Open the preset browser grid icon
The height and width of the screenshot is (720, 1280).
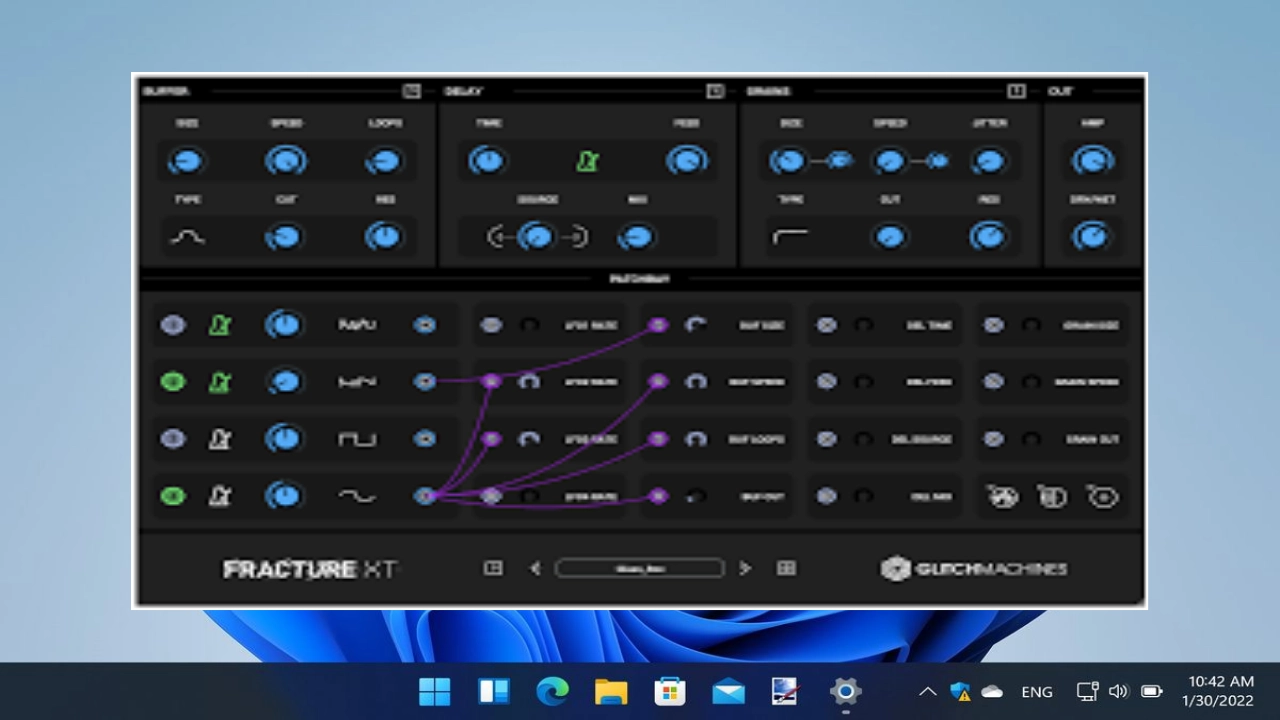pyautogui.click(x=786, y=568)
